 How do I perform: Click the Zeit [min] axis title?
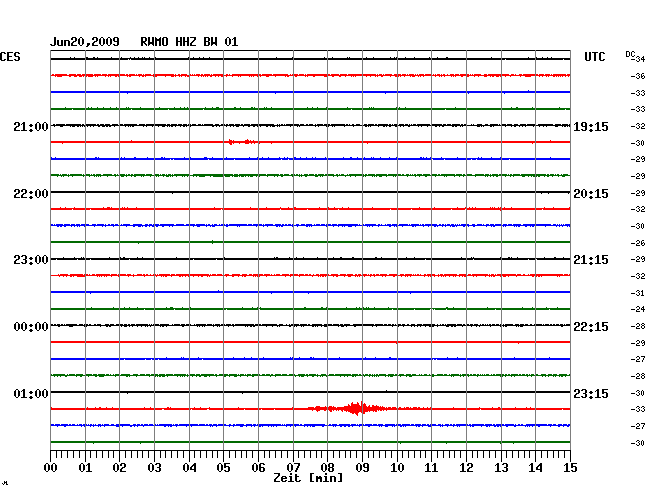[x=308, y=478]
